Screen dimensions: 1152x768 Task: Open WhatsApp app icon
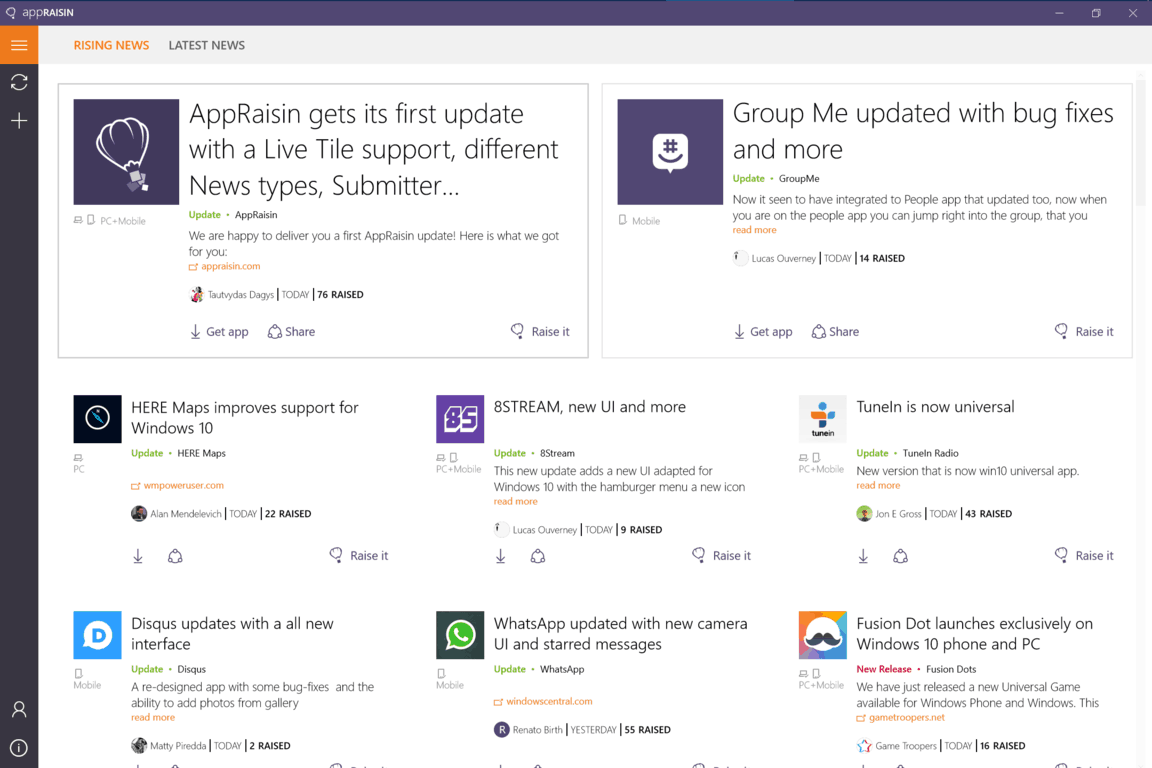point(460,635)
